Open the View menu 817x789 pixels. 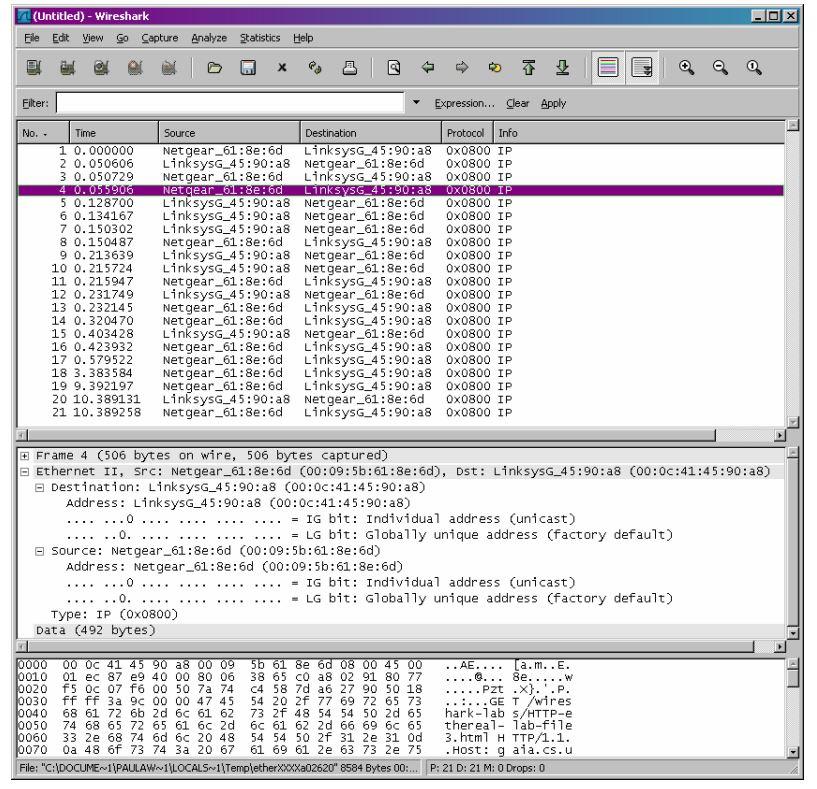click(93, 38)
